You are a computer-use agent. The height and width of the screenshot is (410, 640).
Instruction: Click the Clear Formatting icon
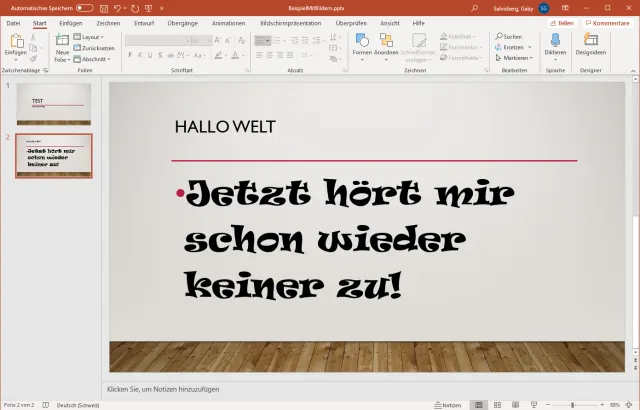pyautogui.click(x=242, y=40)
